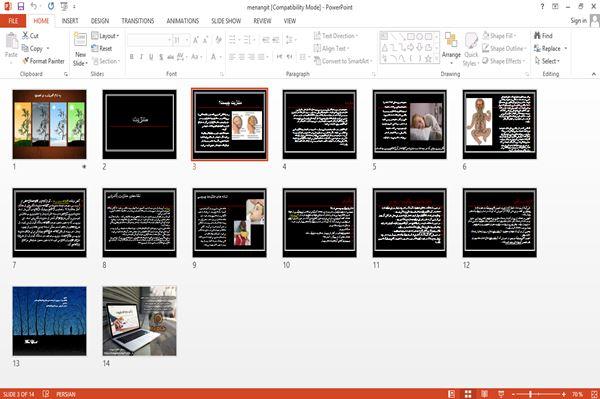Screen dimensions: 600x399
Task: Click Slide Sorter view icon in status bar
Action: 468,394
